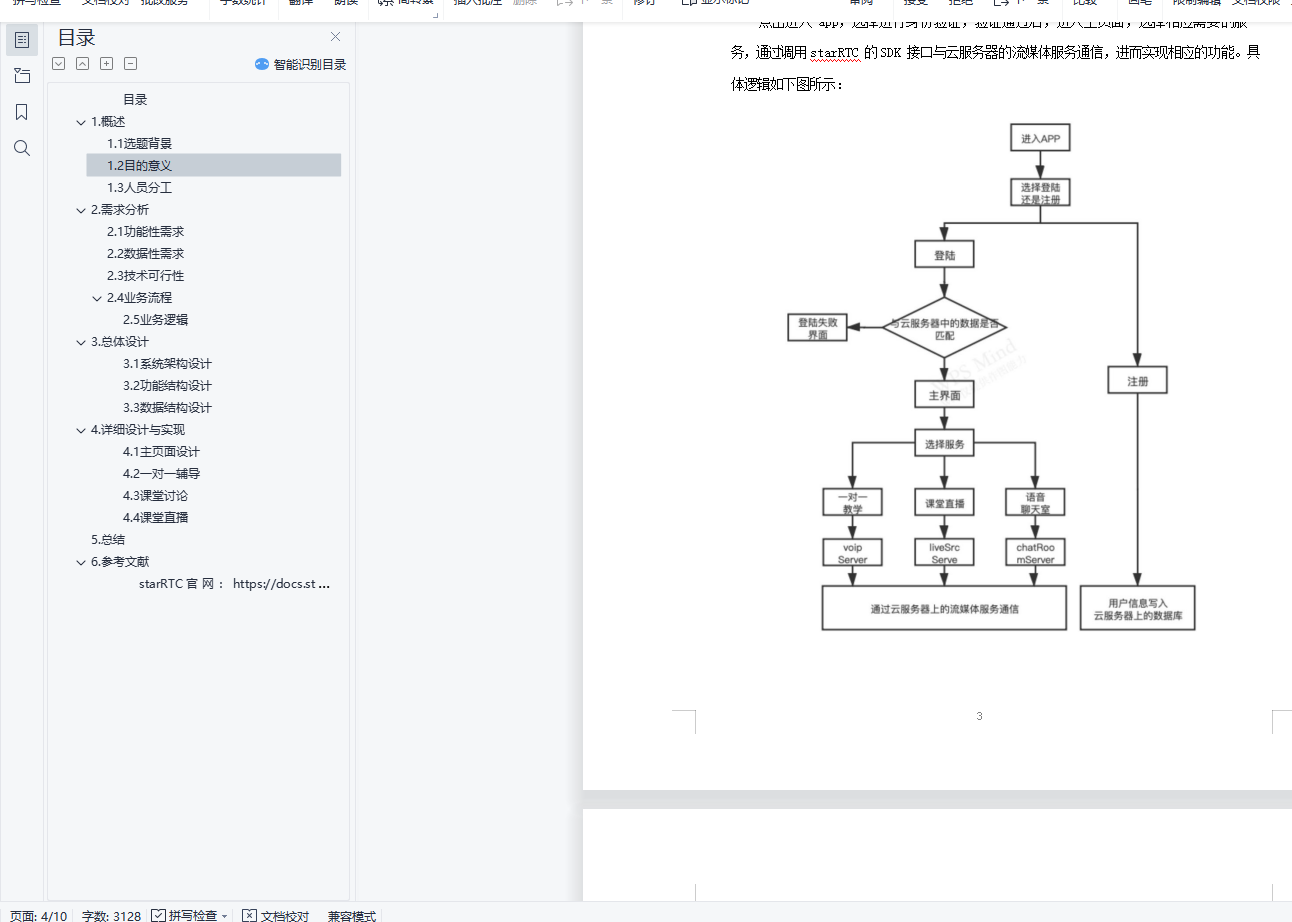Click the 进入APP box in the flowchart
The width and height of the screenshot is (1292, 922).
(1040, 138)
